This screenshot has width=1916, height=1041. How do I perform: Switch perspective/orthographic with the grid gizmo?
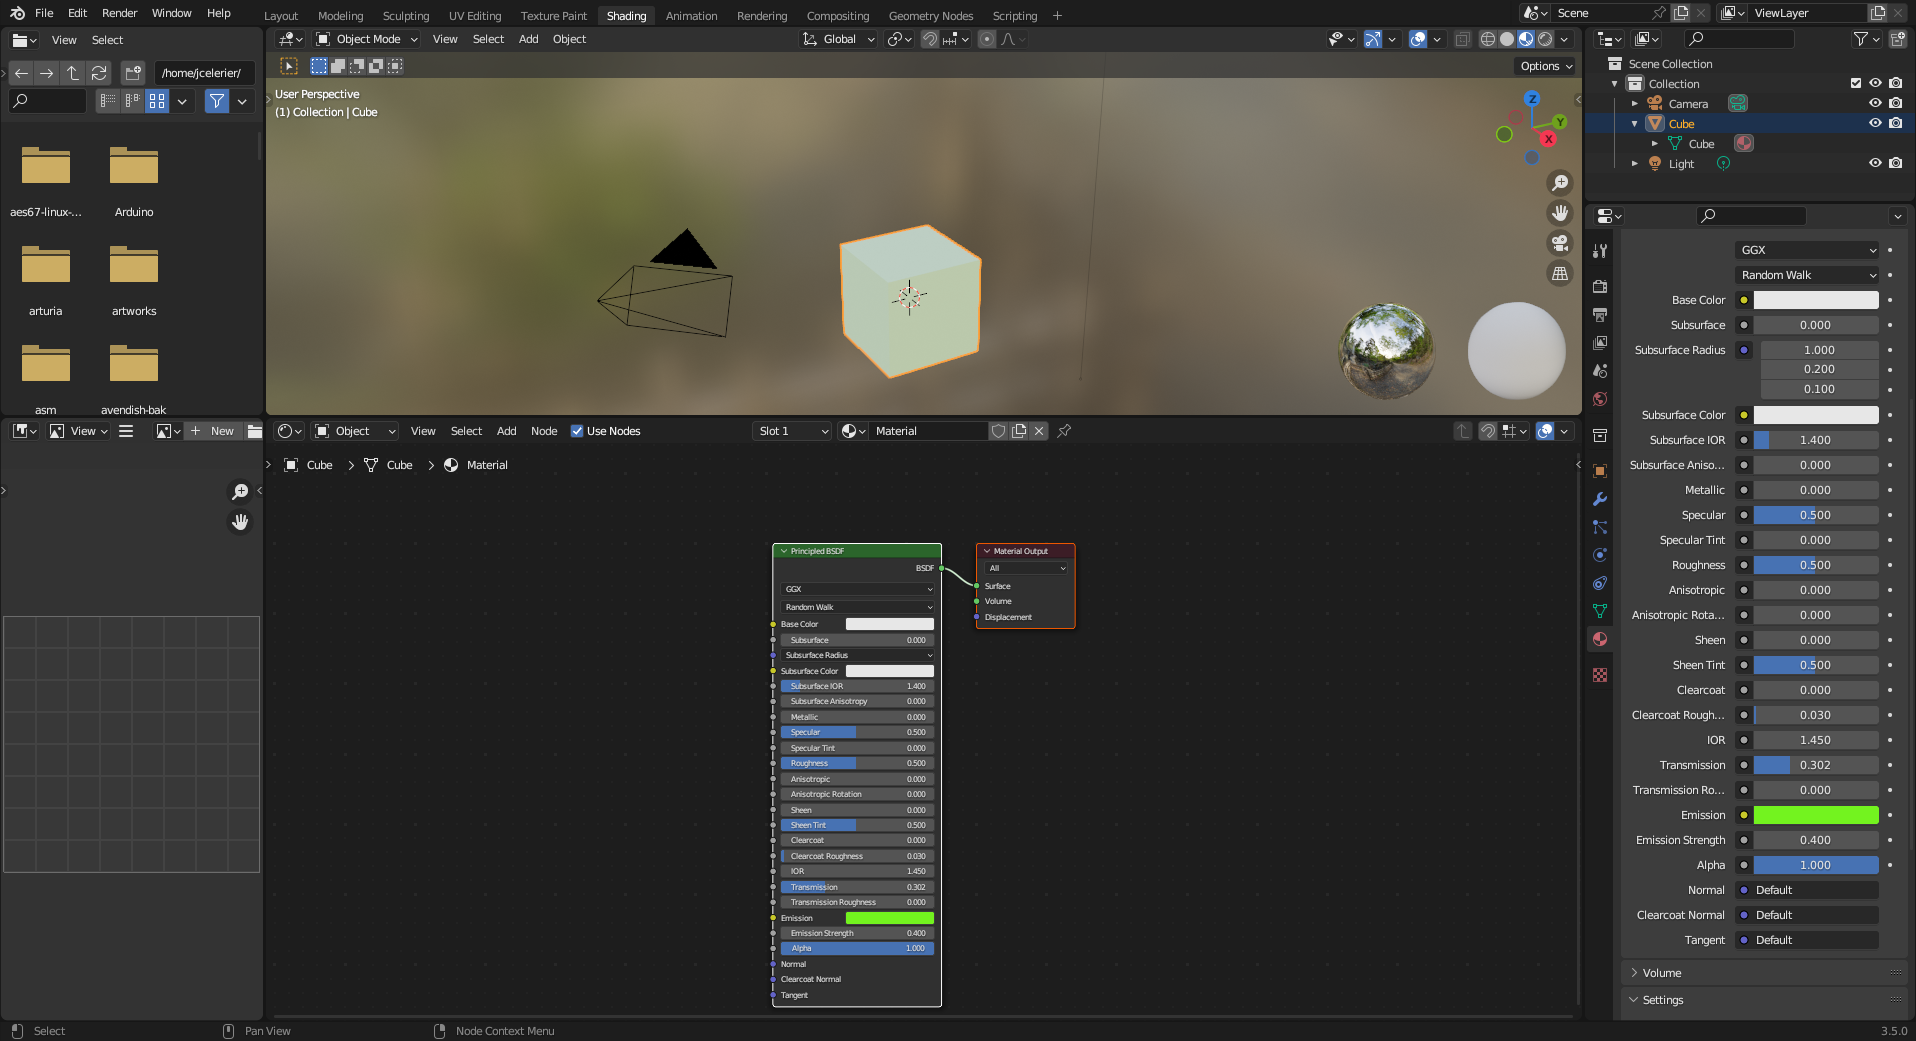tap(1559, 273)
